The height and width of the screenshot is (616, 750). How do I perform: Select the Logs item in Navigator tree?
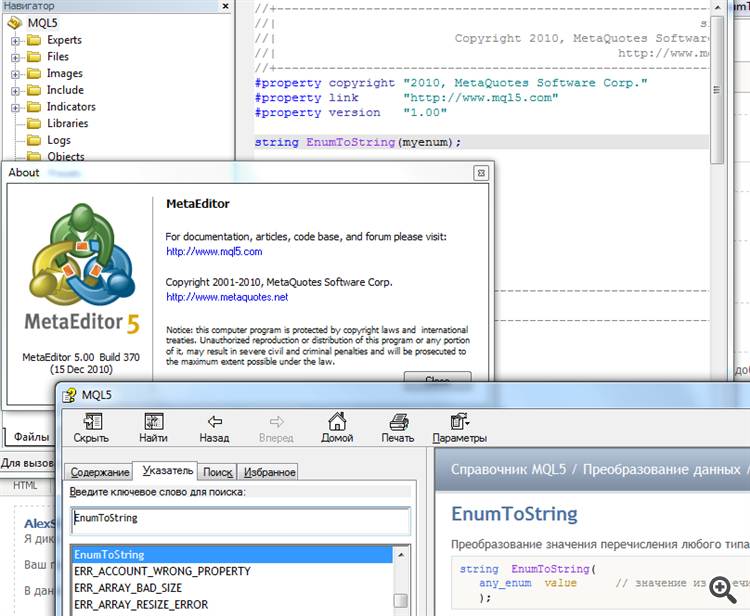pyautogui.click(x=59, y=140)
